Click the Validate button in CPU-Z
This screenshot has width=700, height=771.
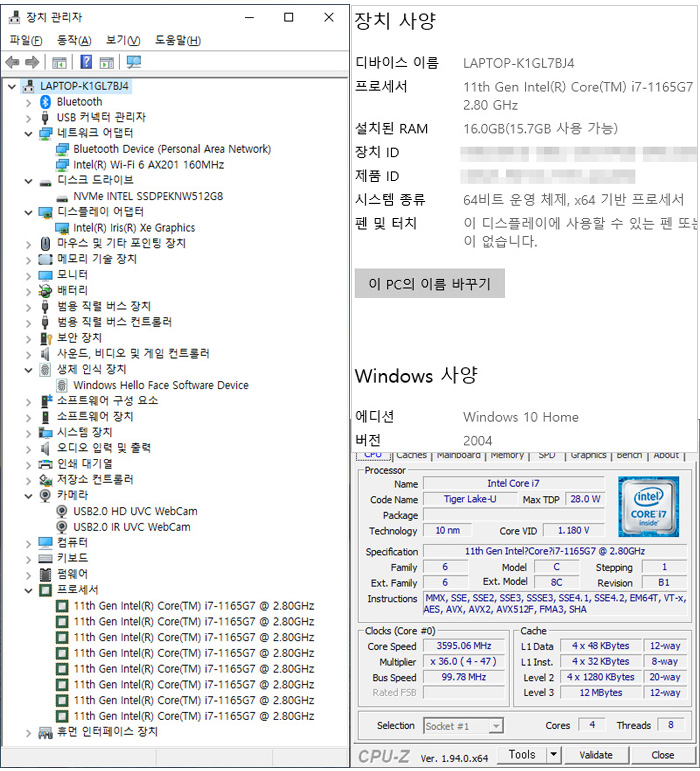click(x=596, y=755)
